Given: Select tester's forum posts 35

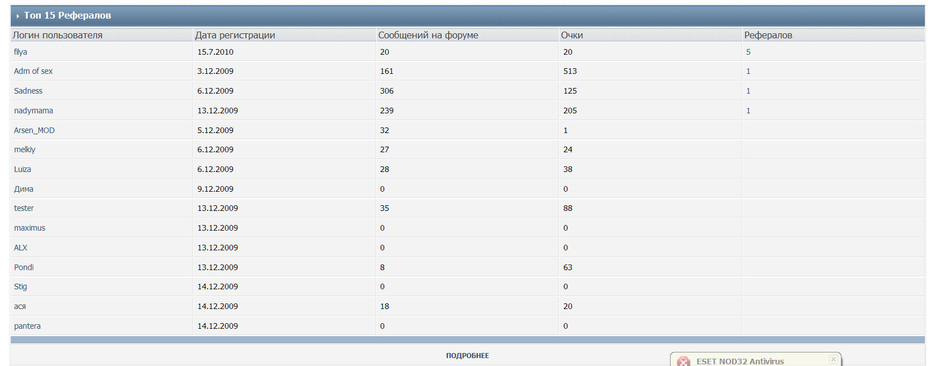Looking at the screenshot, I should pyautogui.click(x=384, y=208).
